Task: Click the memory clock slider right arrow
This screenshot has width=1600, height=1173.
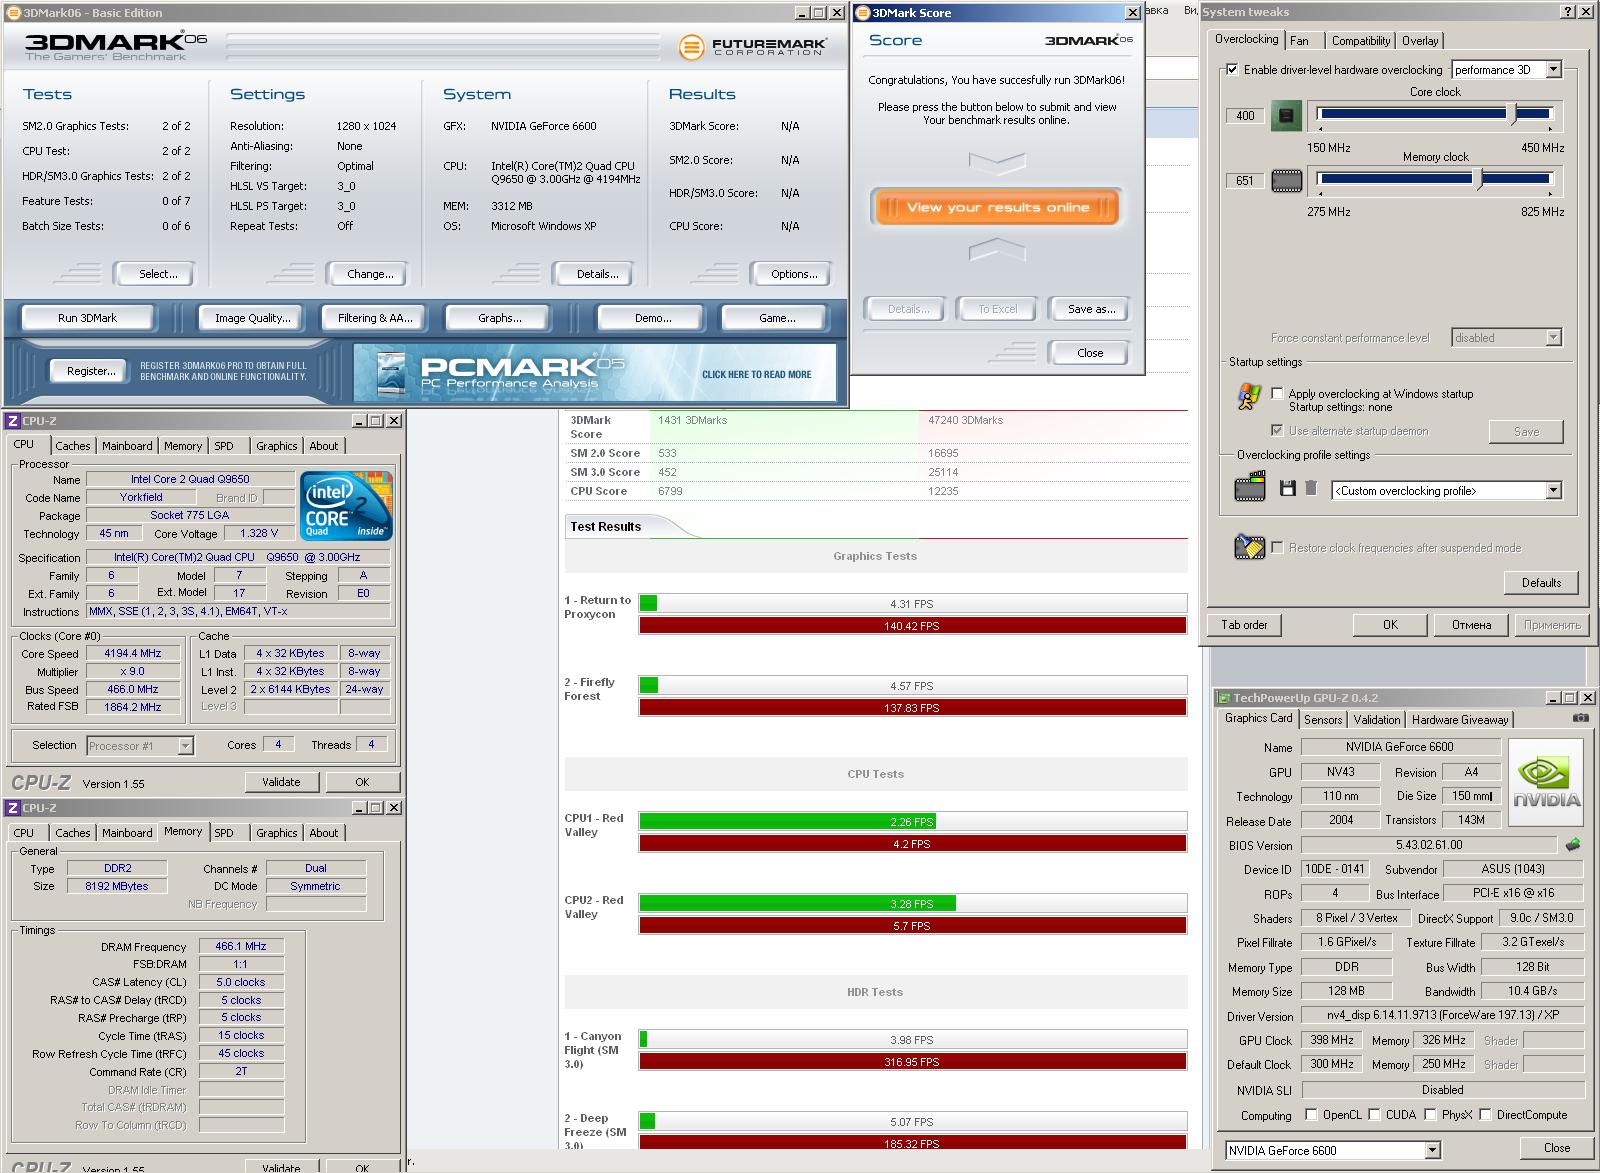Action: coord(1549,193)
